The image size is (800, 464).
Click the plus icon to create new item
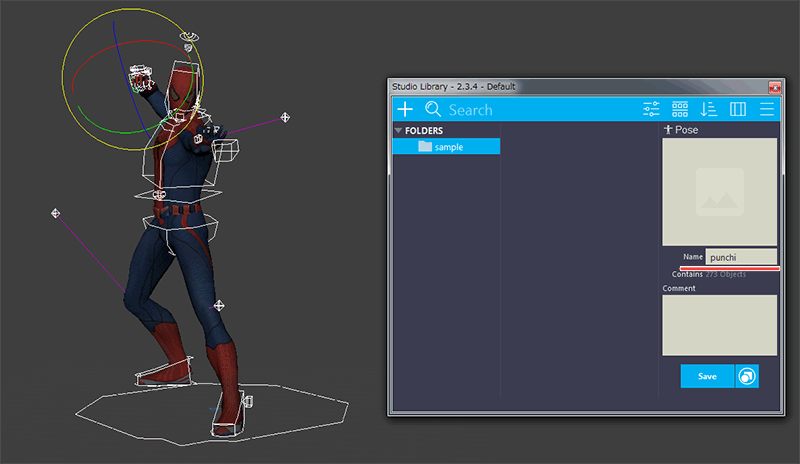coord(405,110)
